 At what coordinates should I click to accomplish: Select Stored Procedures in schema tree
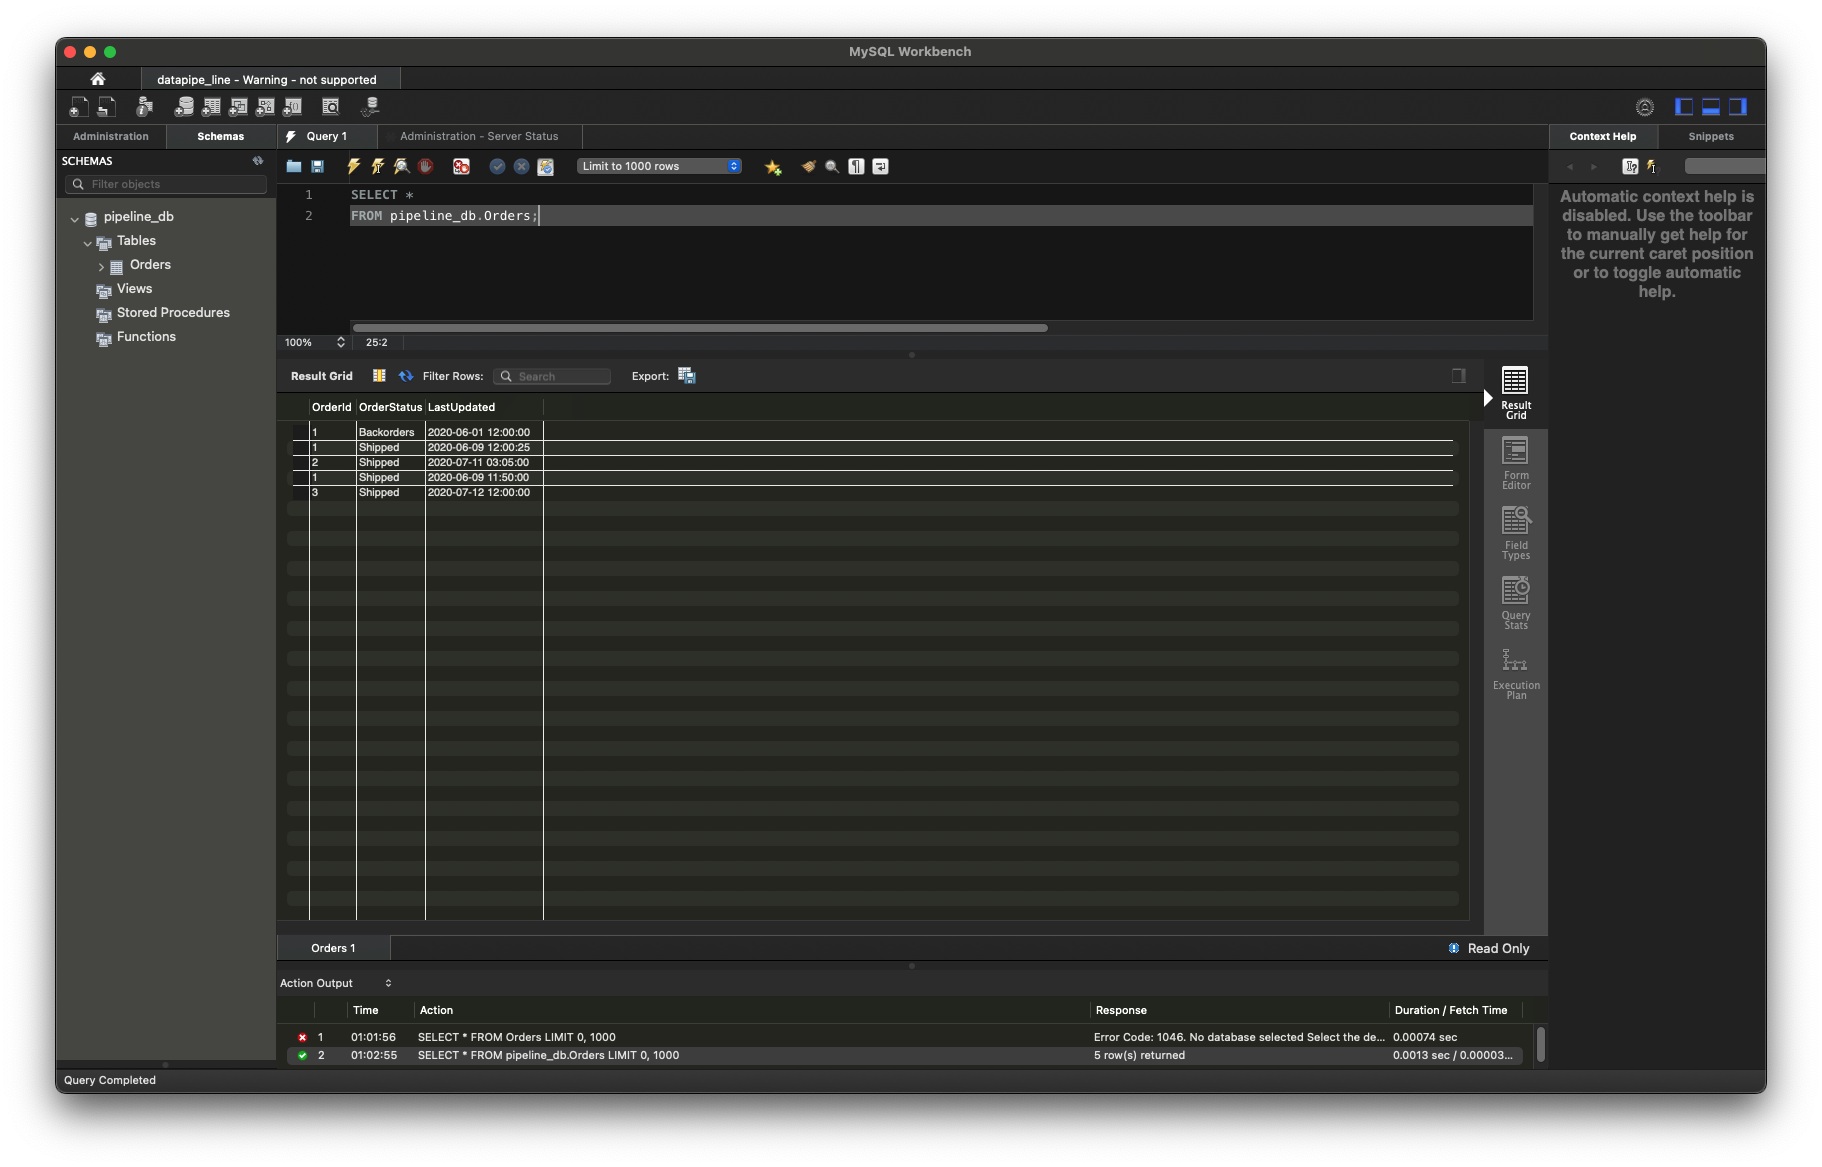[173, 313]
